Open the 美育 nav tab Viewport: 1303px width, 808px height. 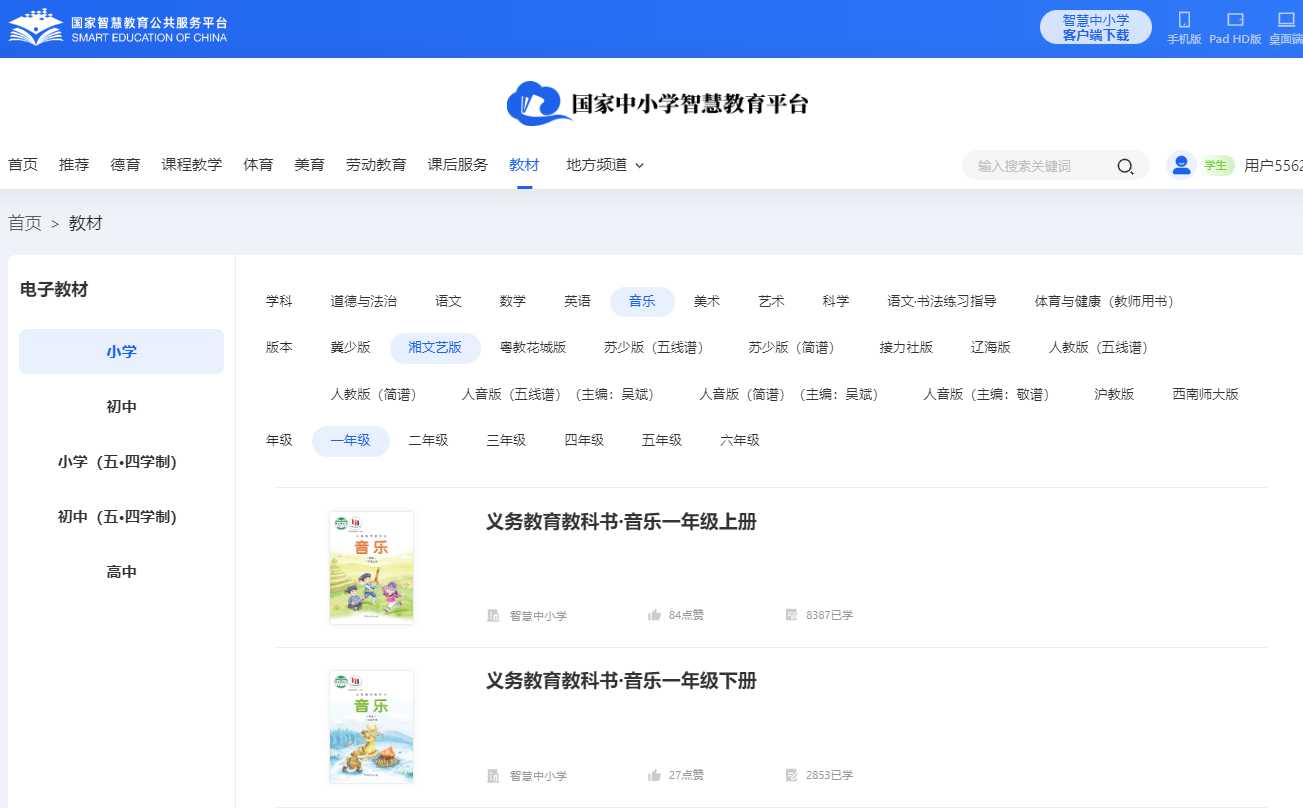coord(309,165)
